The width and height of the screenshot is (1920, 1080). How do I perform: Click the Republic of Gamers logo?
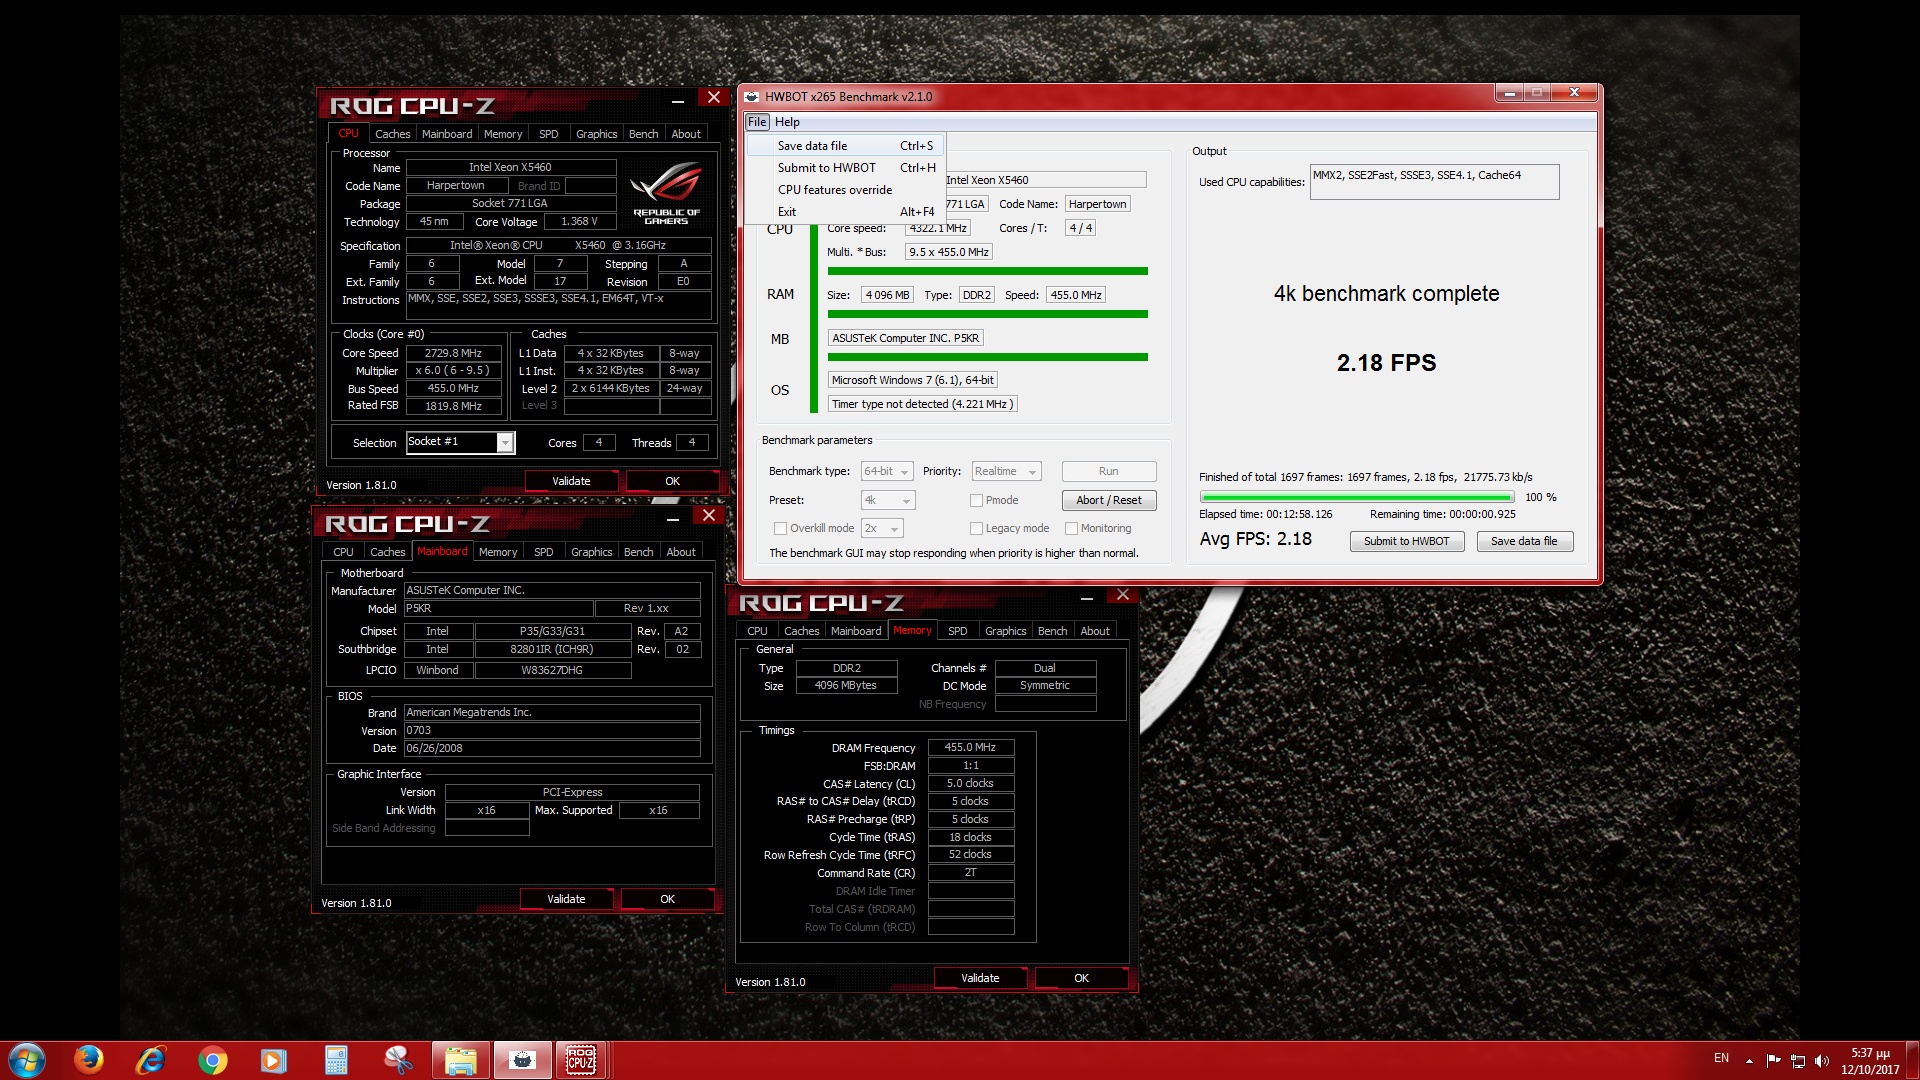(x=666, y=194)
